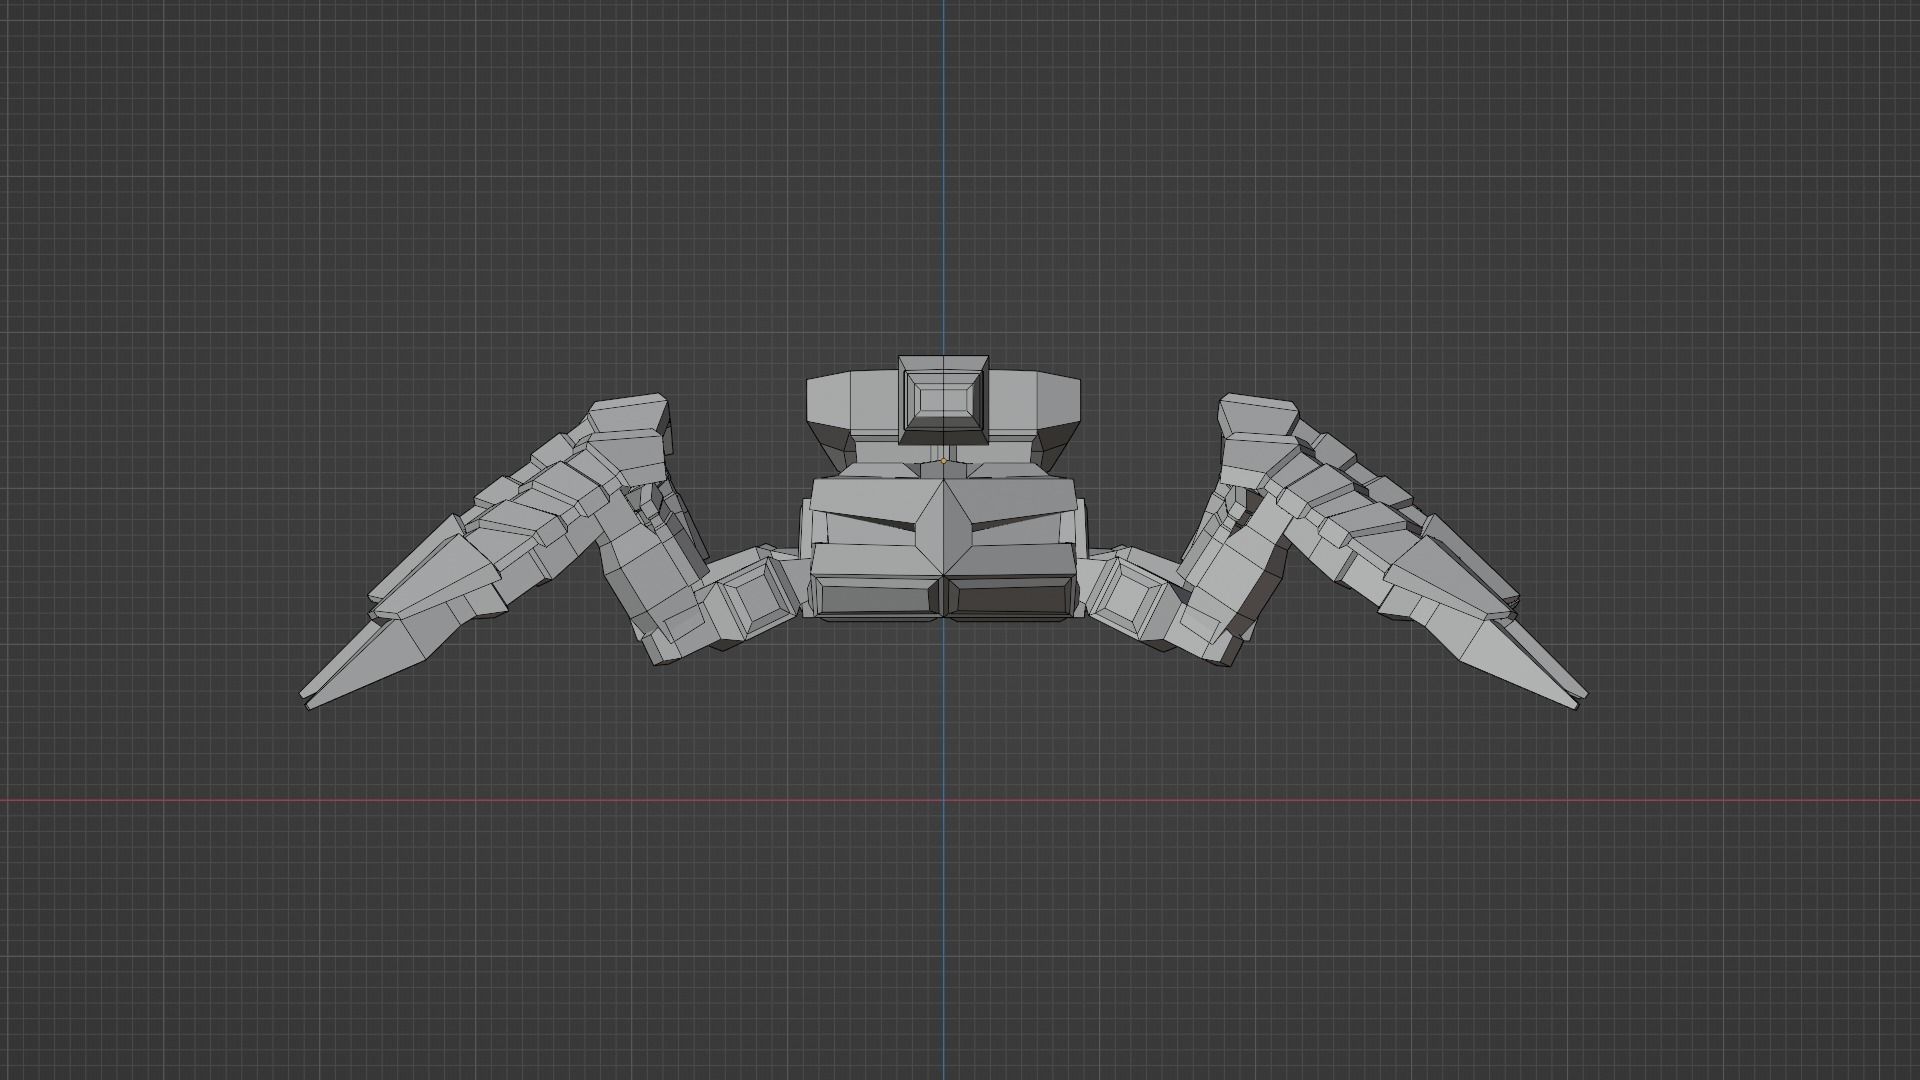
Task: Click the lower-right dark body panel
Action: 1011,596
